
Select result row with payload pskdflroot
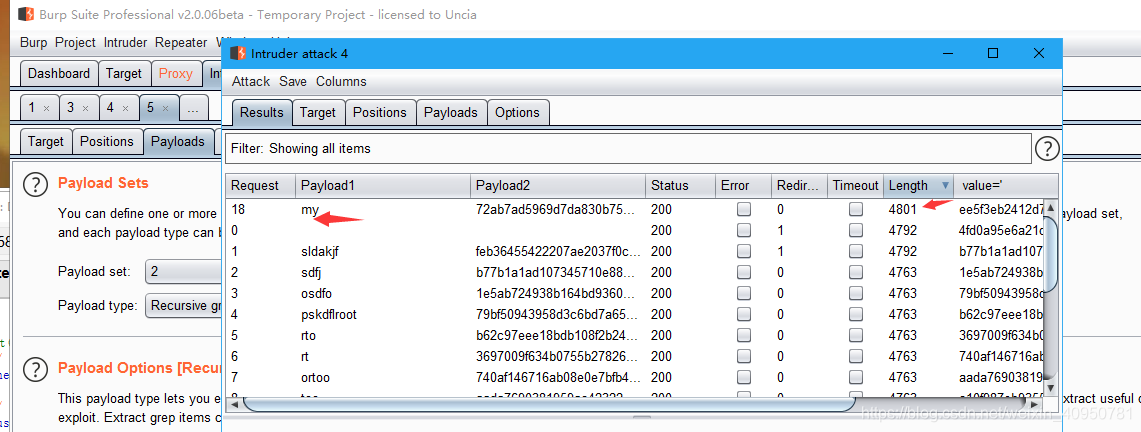(635, 315)
